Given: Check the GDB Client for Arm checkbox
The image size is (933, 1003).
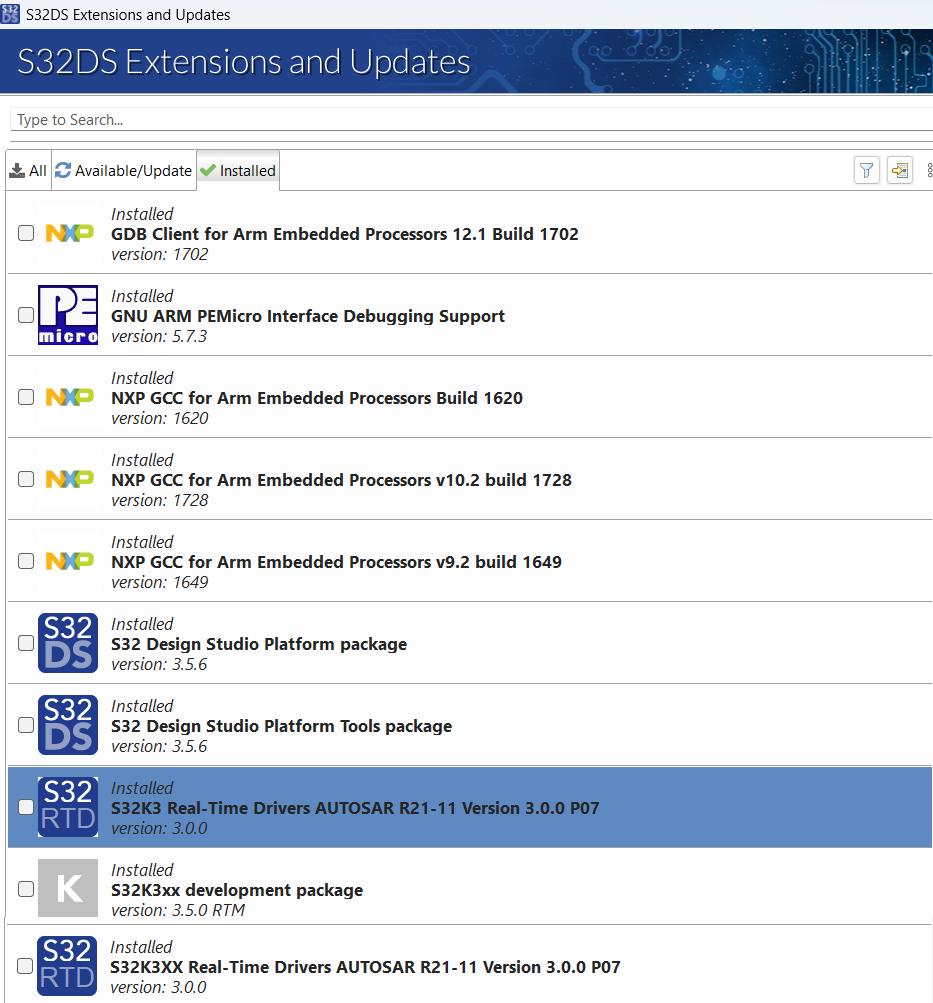Looking at the screenshot, I should 26,232.
